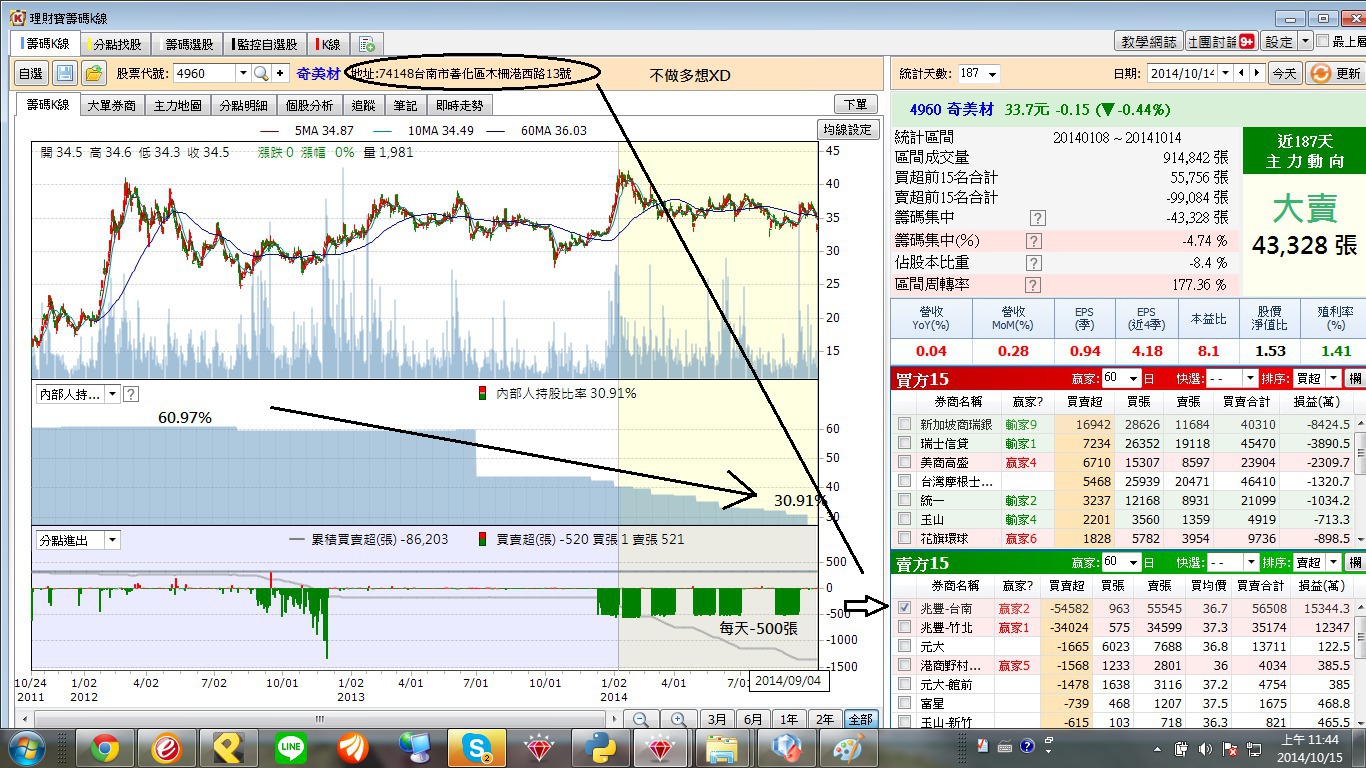Viewport: 1366px width, 768px height.
Task: Expand the 設定 dropdown arrow
Action: tap(1305, 41)
